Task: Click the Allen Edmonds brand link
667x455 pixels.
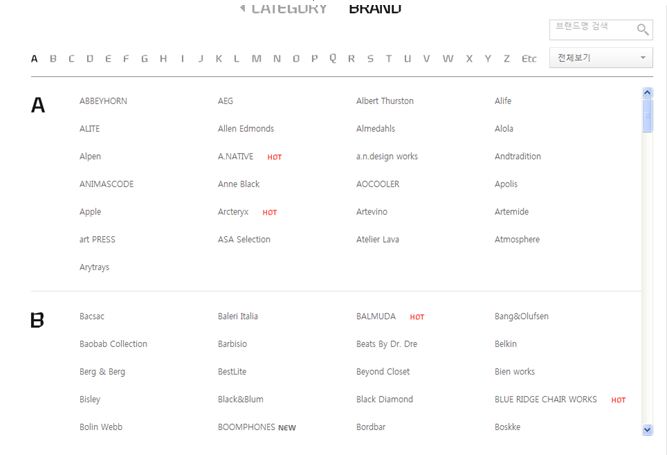Action: (245, 129)
